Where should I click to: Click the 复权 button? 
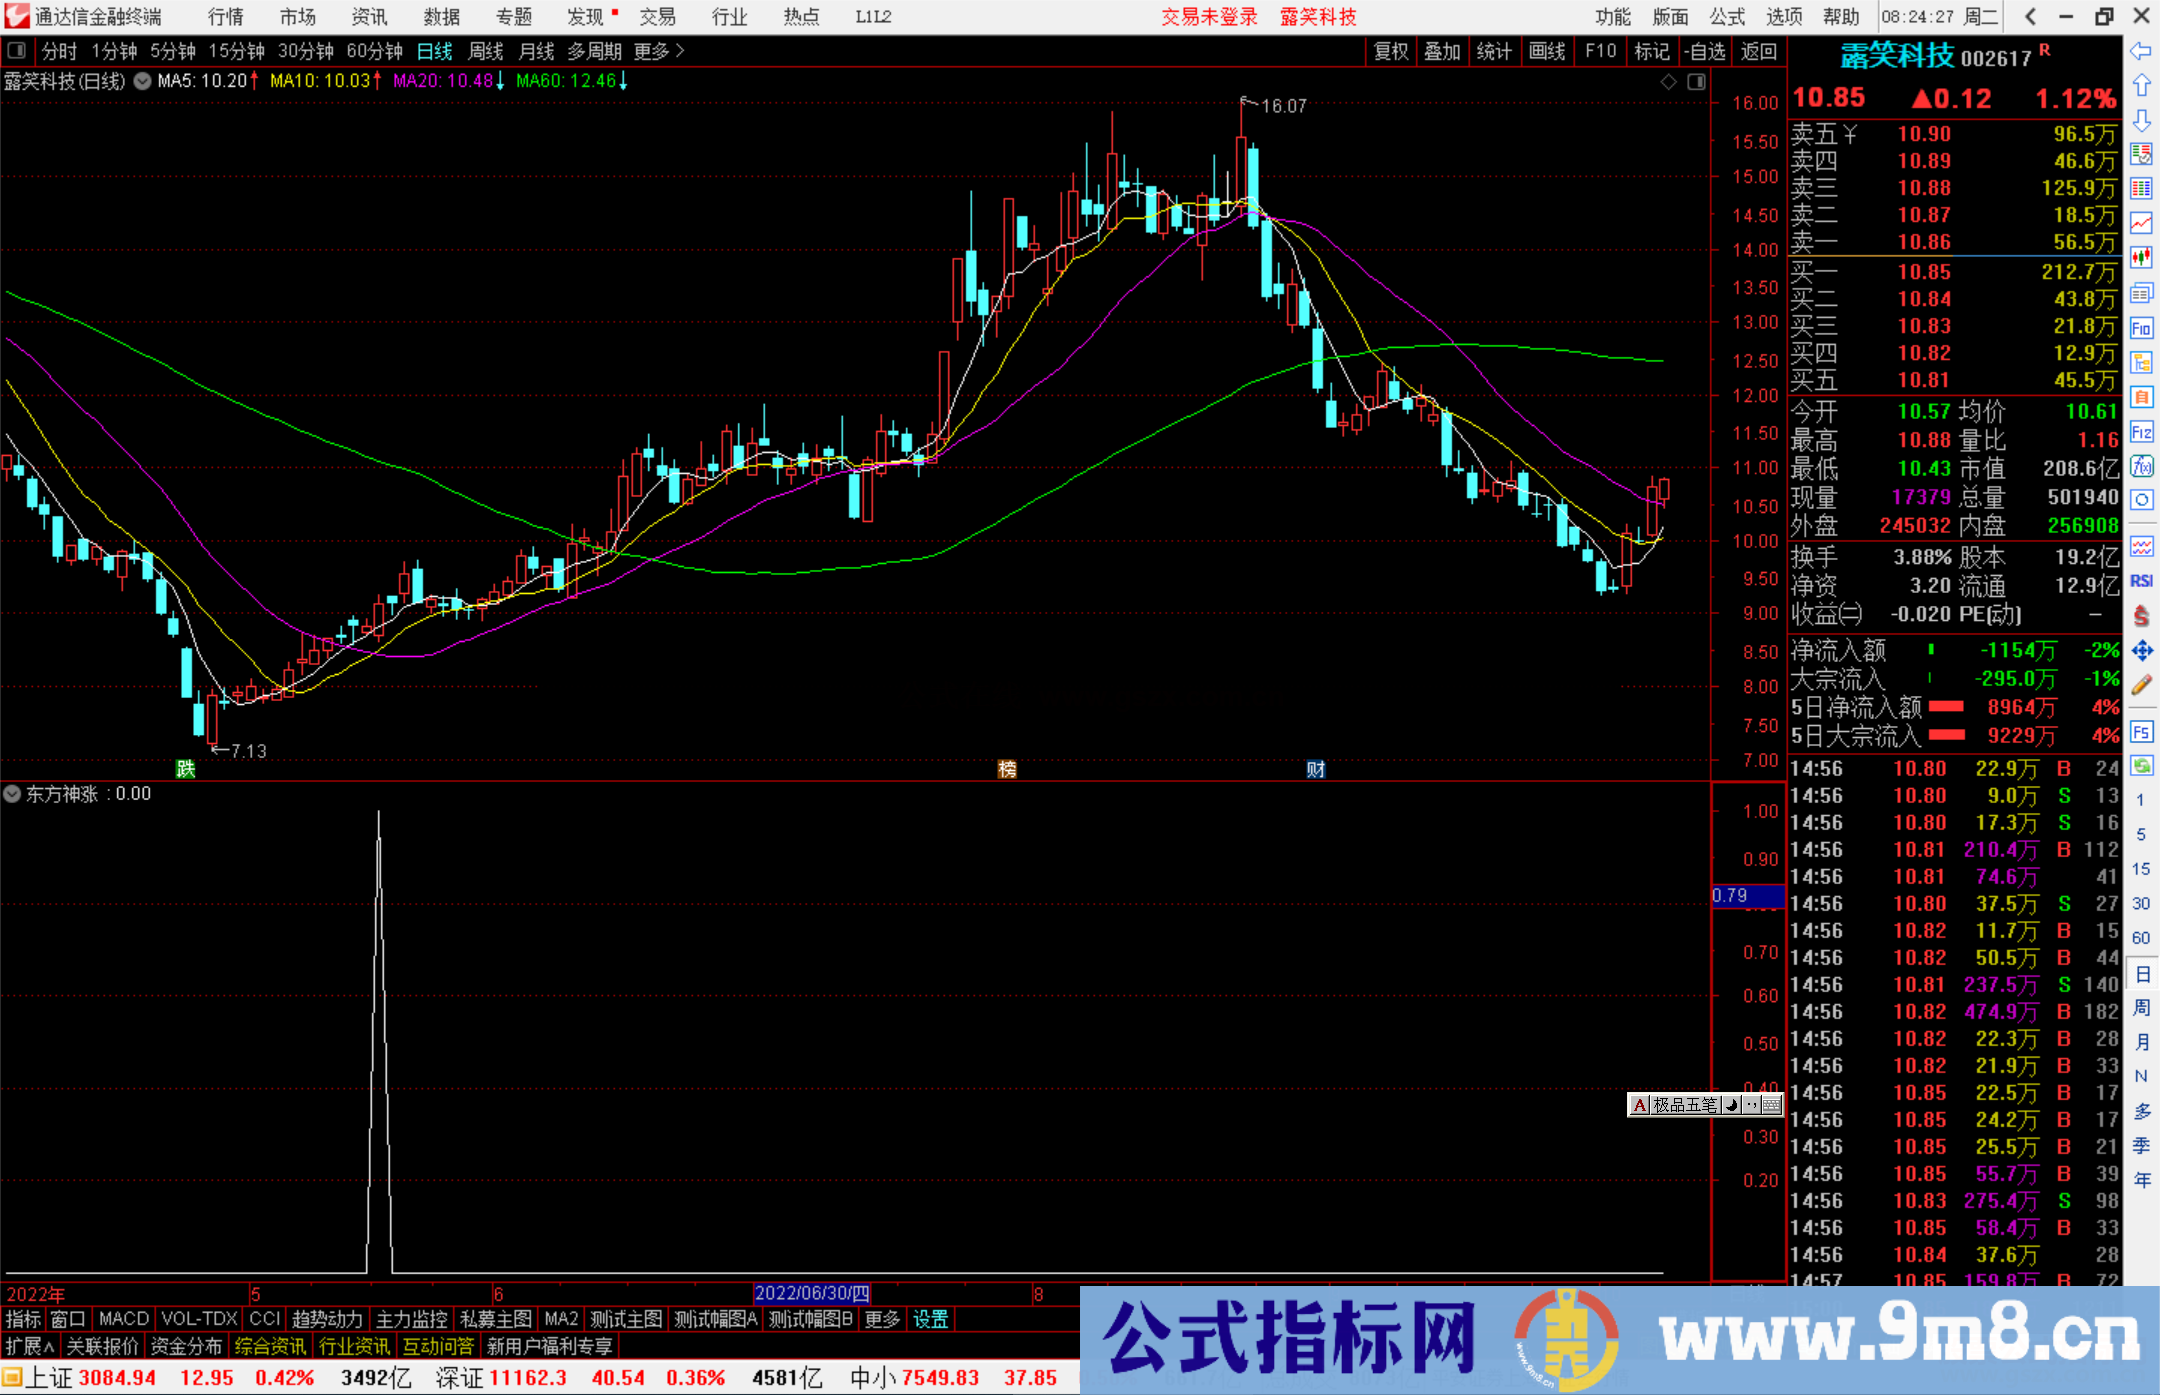coord(1391,51)
